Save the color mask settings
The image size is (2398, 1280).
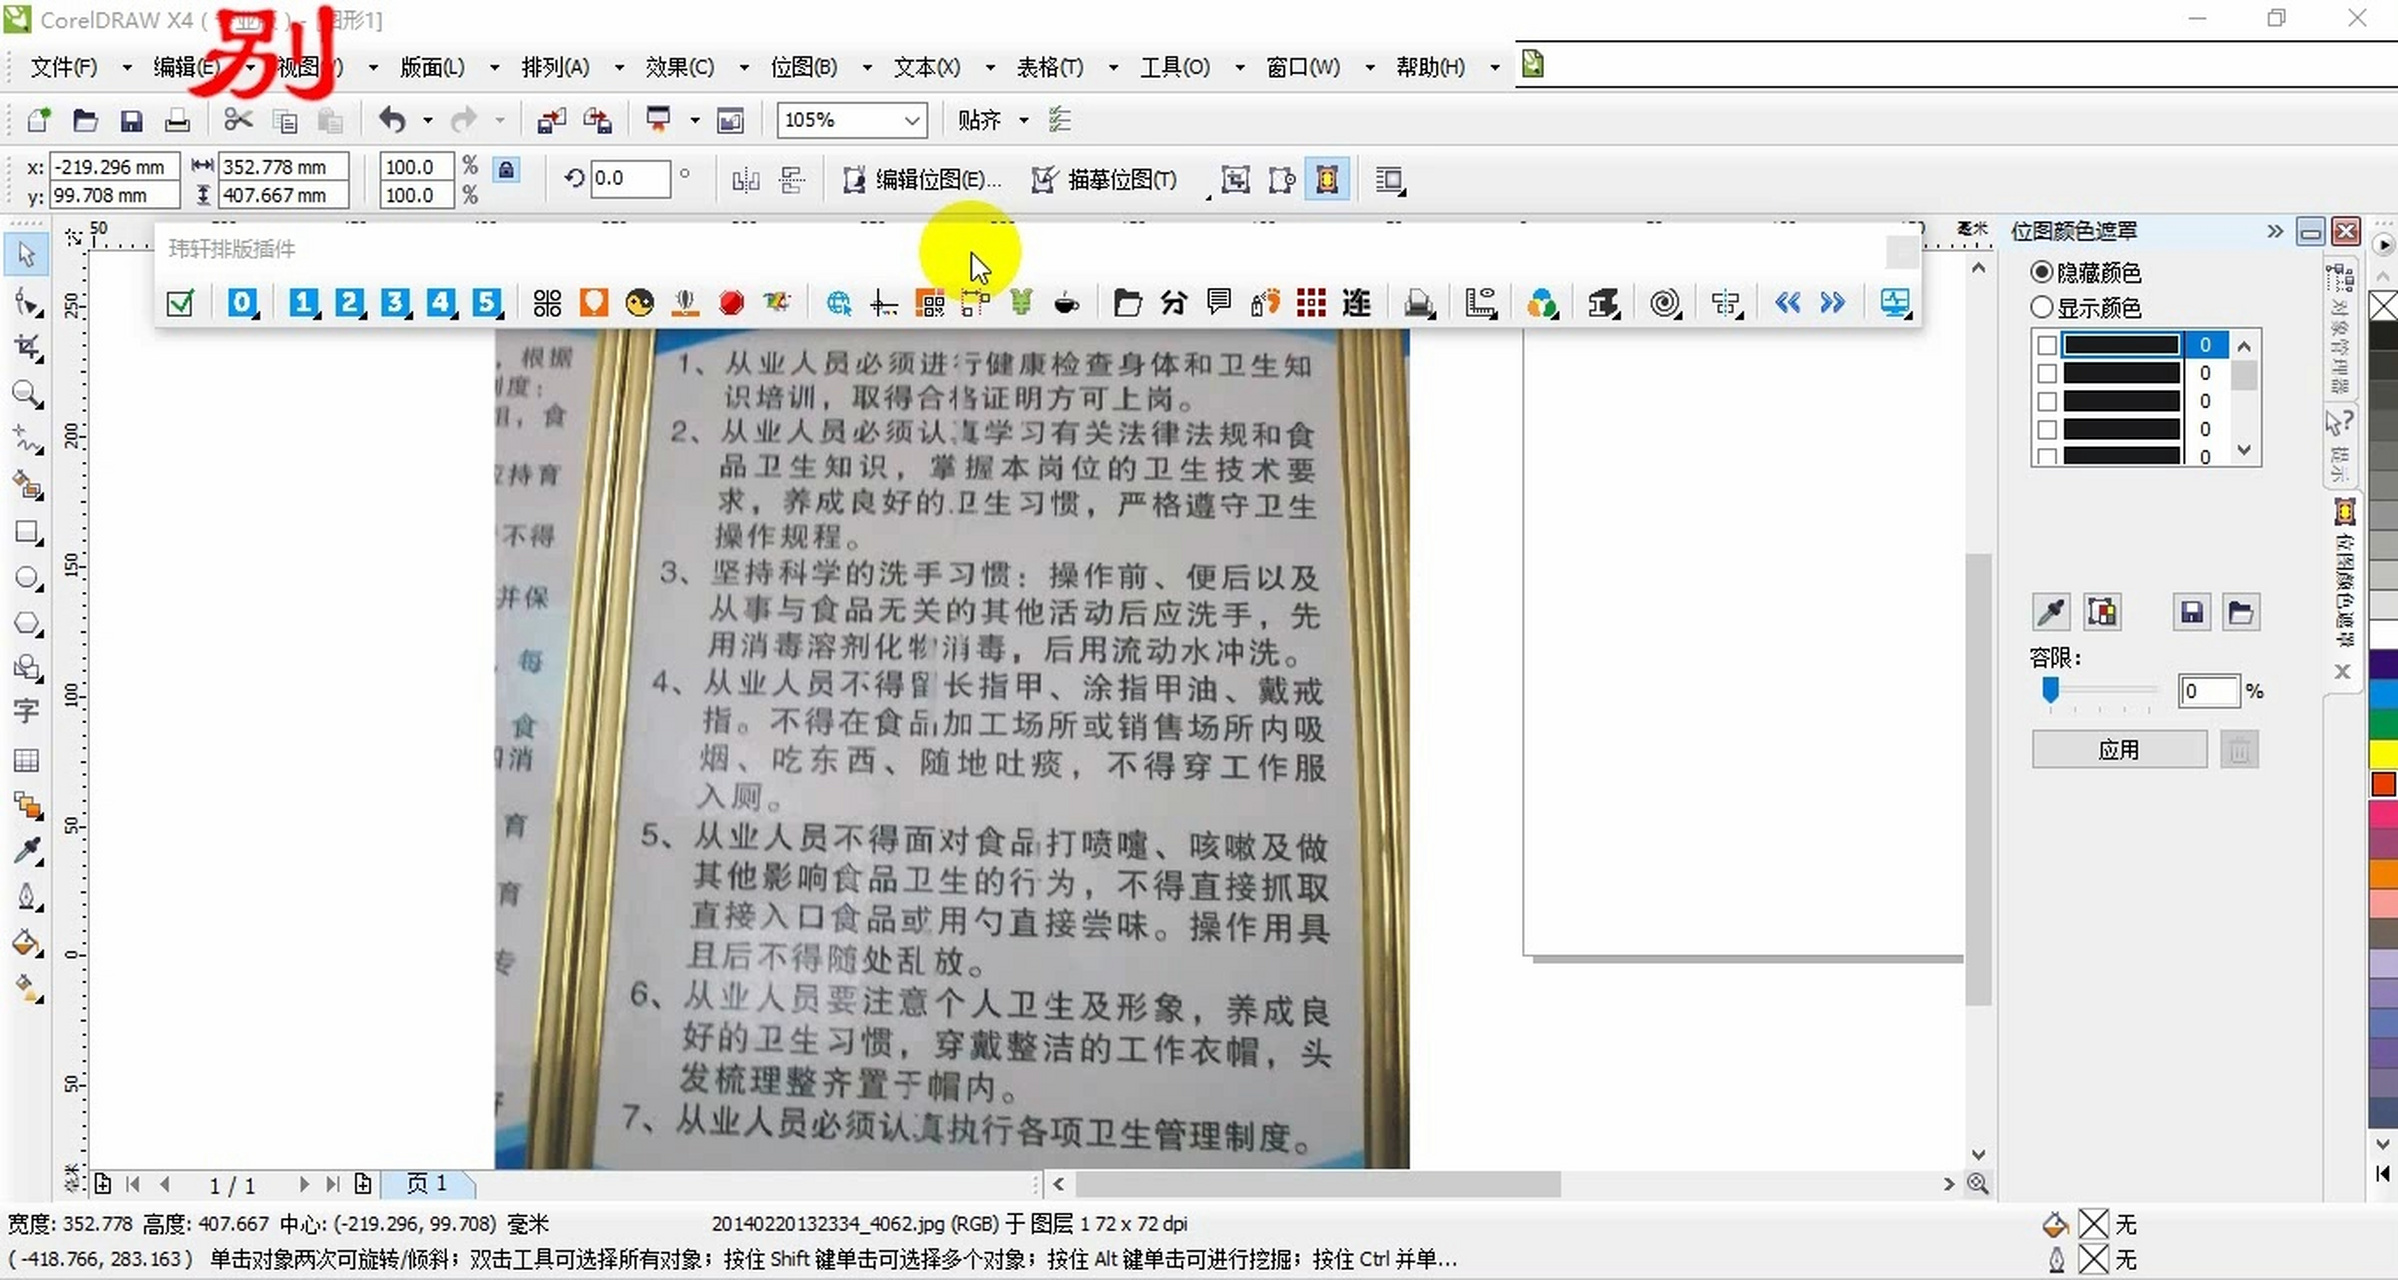[x=2192, y=612]
